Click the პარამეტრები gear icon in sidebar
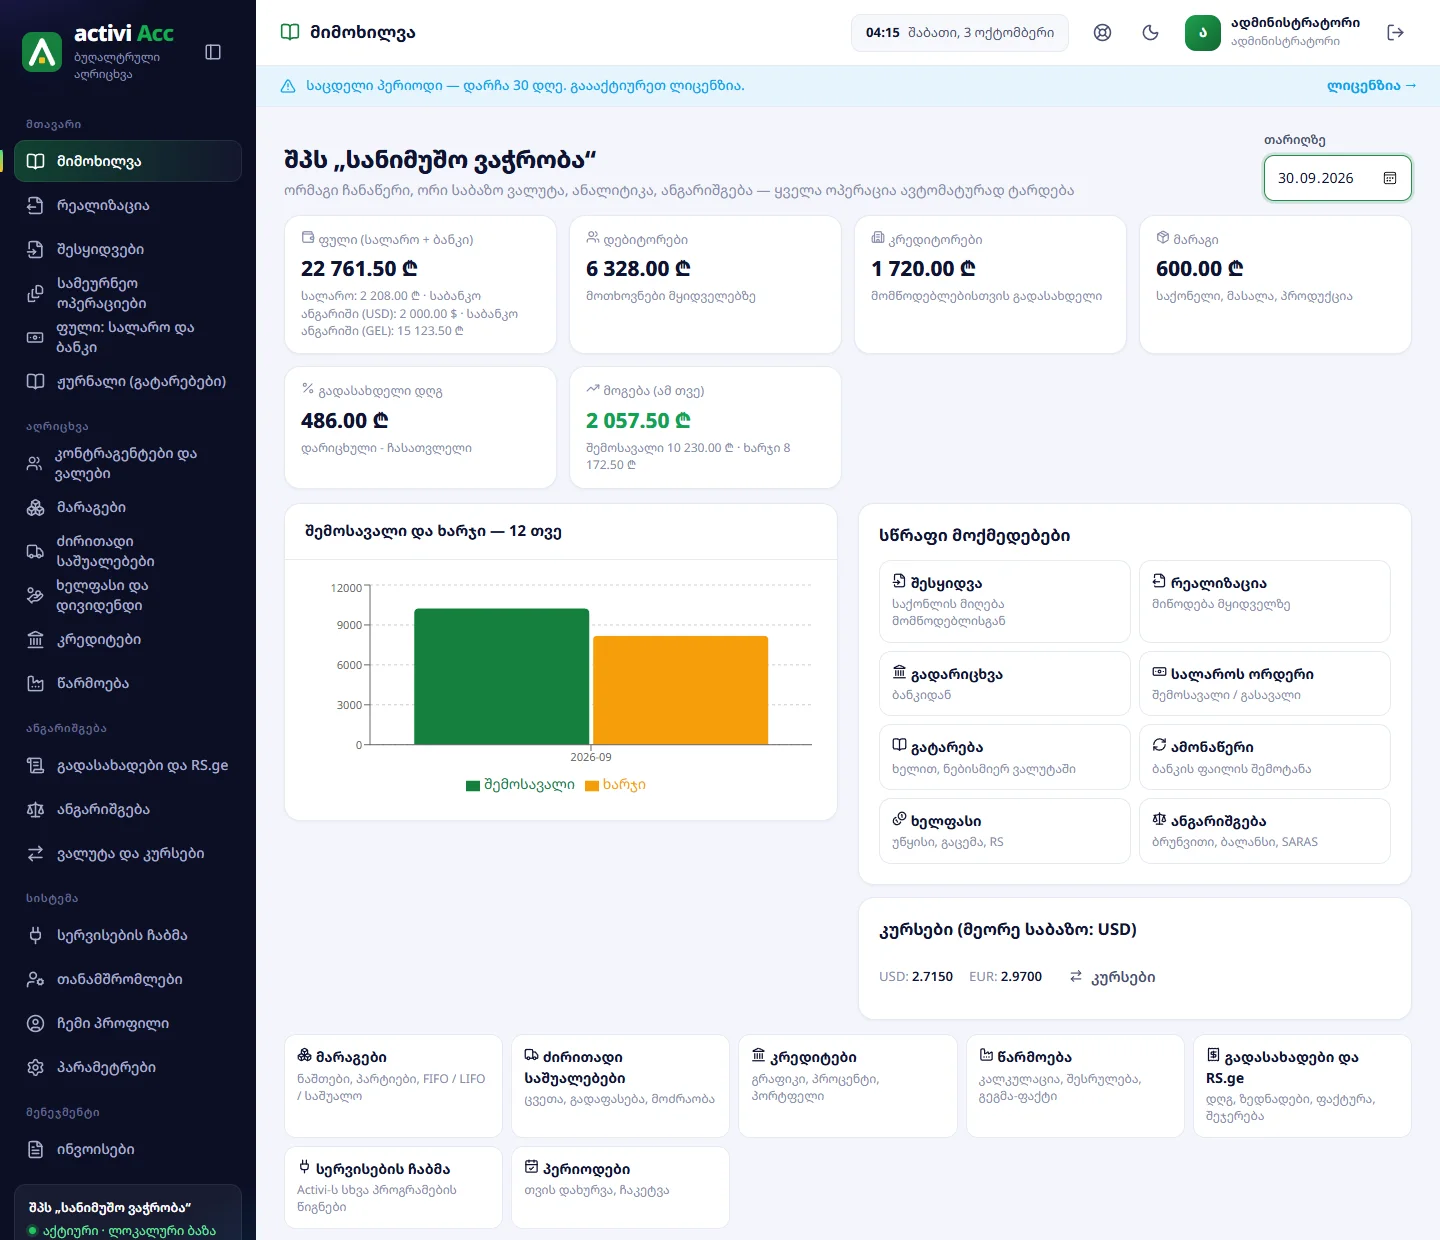 tap(35, 1067)
